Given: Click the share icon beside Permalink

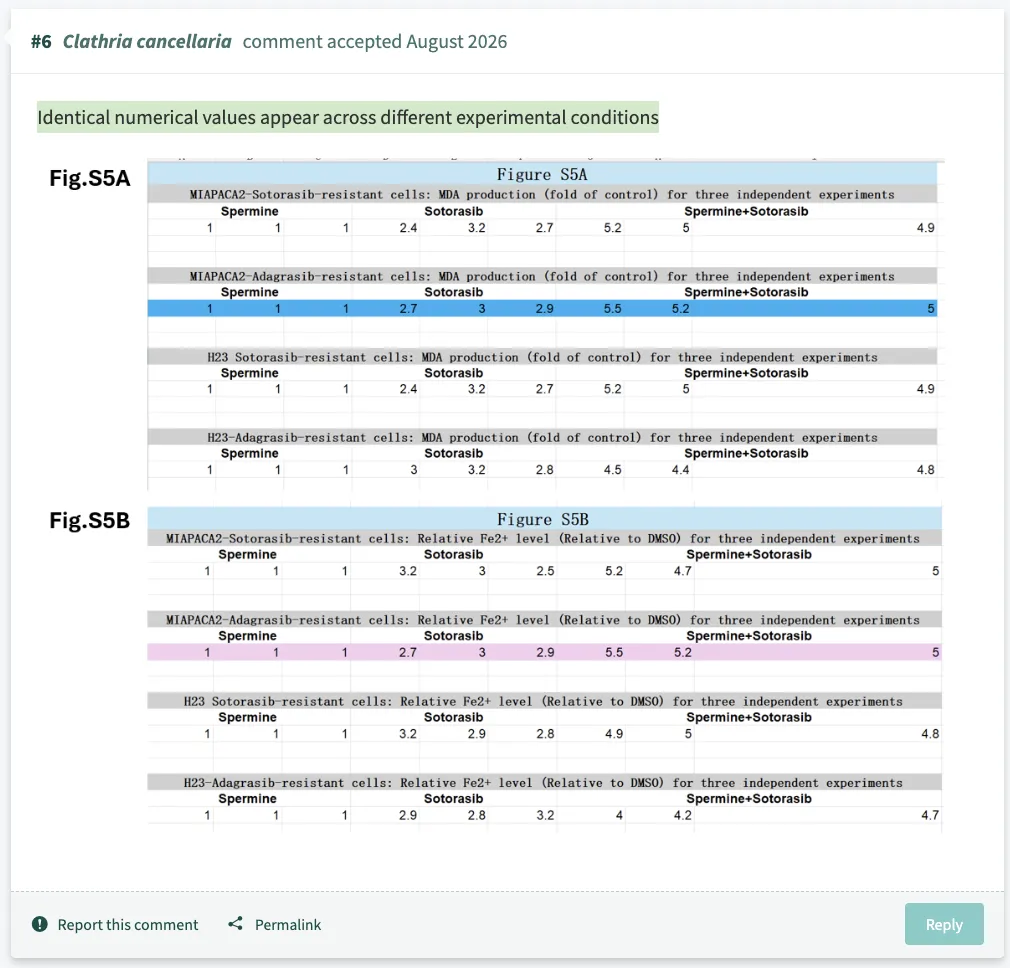Looking at the screenshot, I should pos(236,924).
